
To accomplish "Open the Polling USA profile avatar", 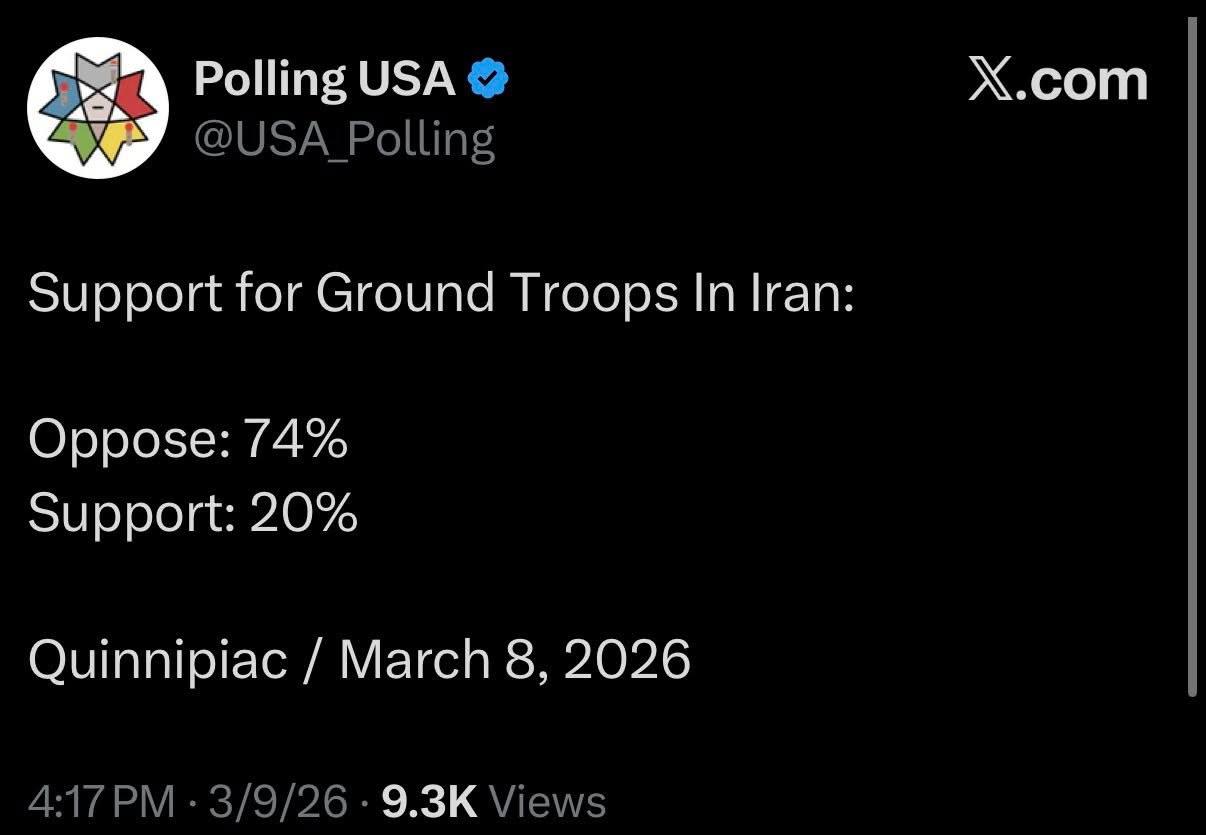I will (x=99, y=107).
